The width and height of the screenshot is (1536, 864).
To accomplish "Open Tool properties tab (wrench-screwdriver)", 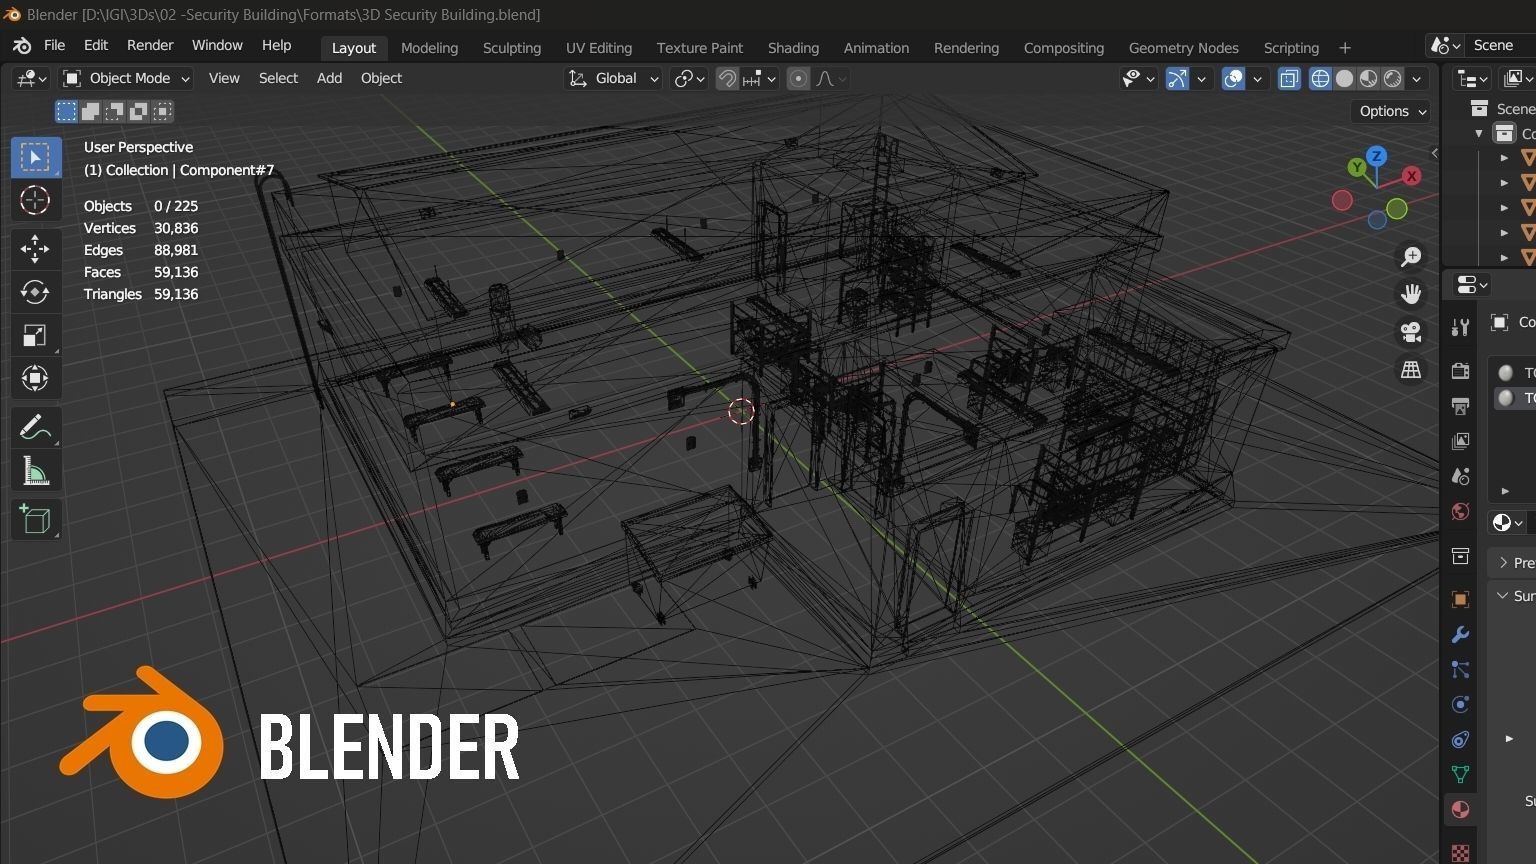I will tap(1460, 327).
